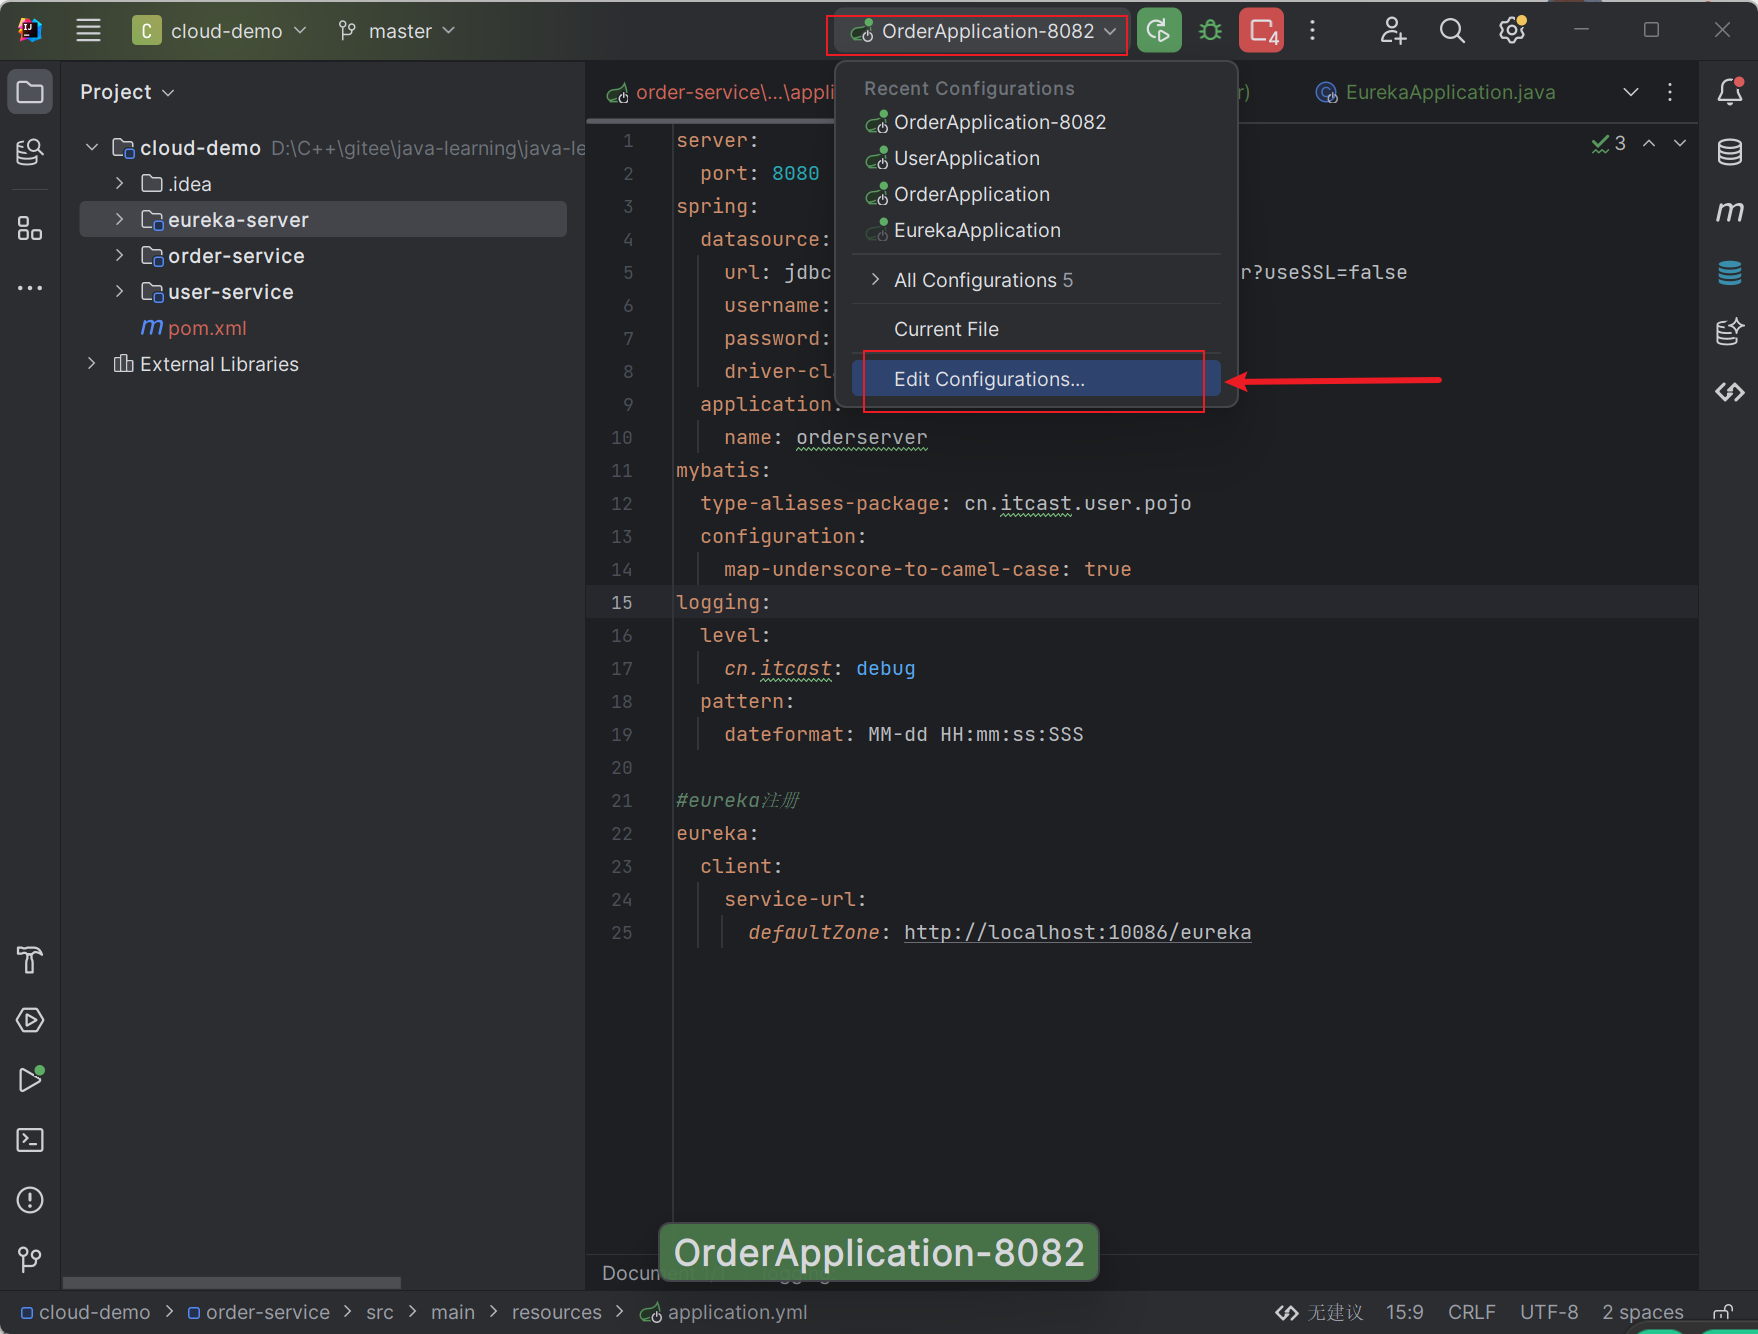Click Edit Configurations... menu item

tap(1036, 379)
